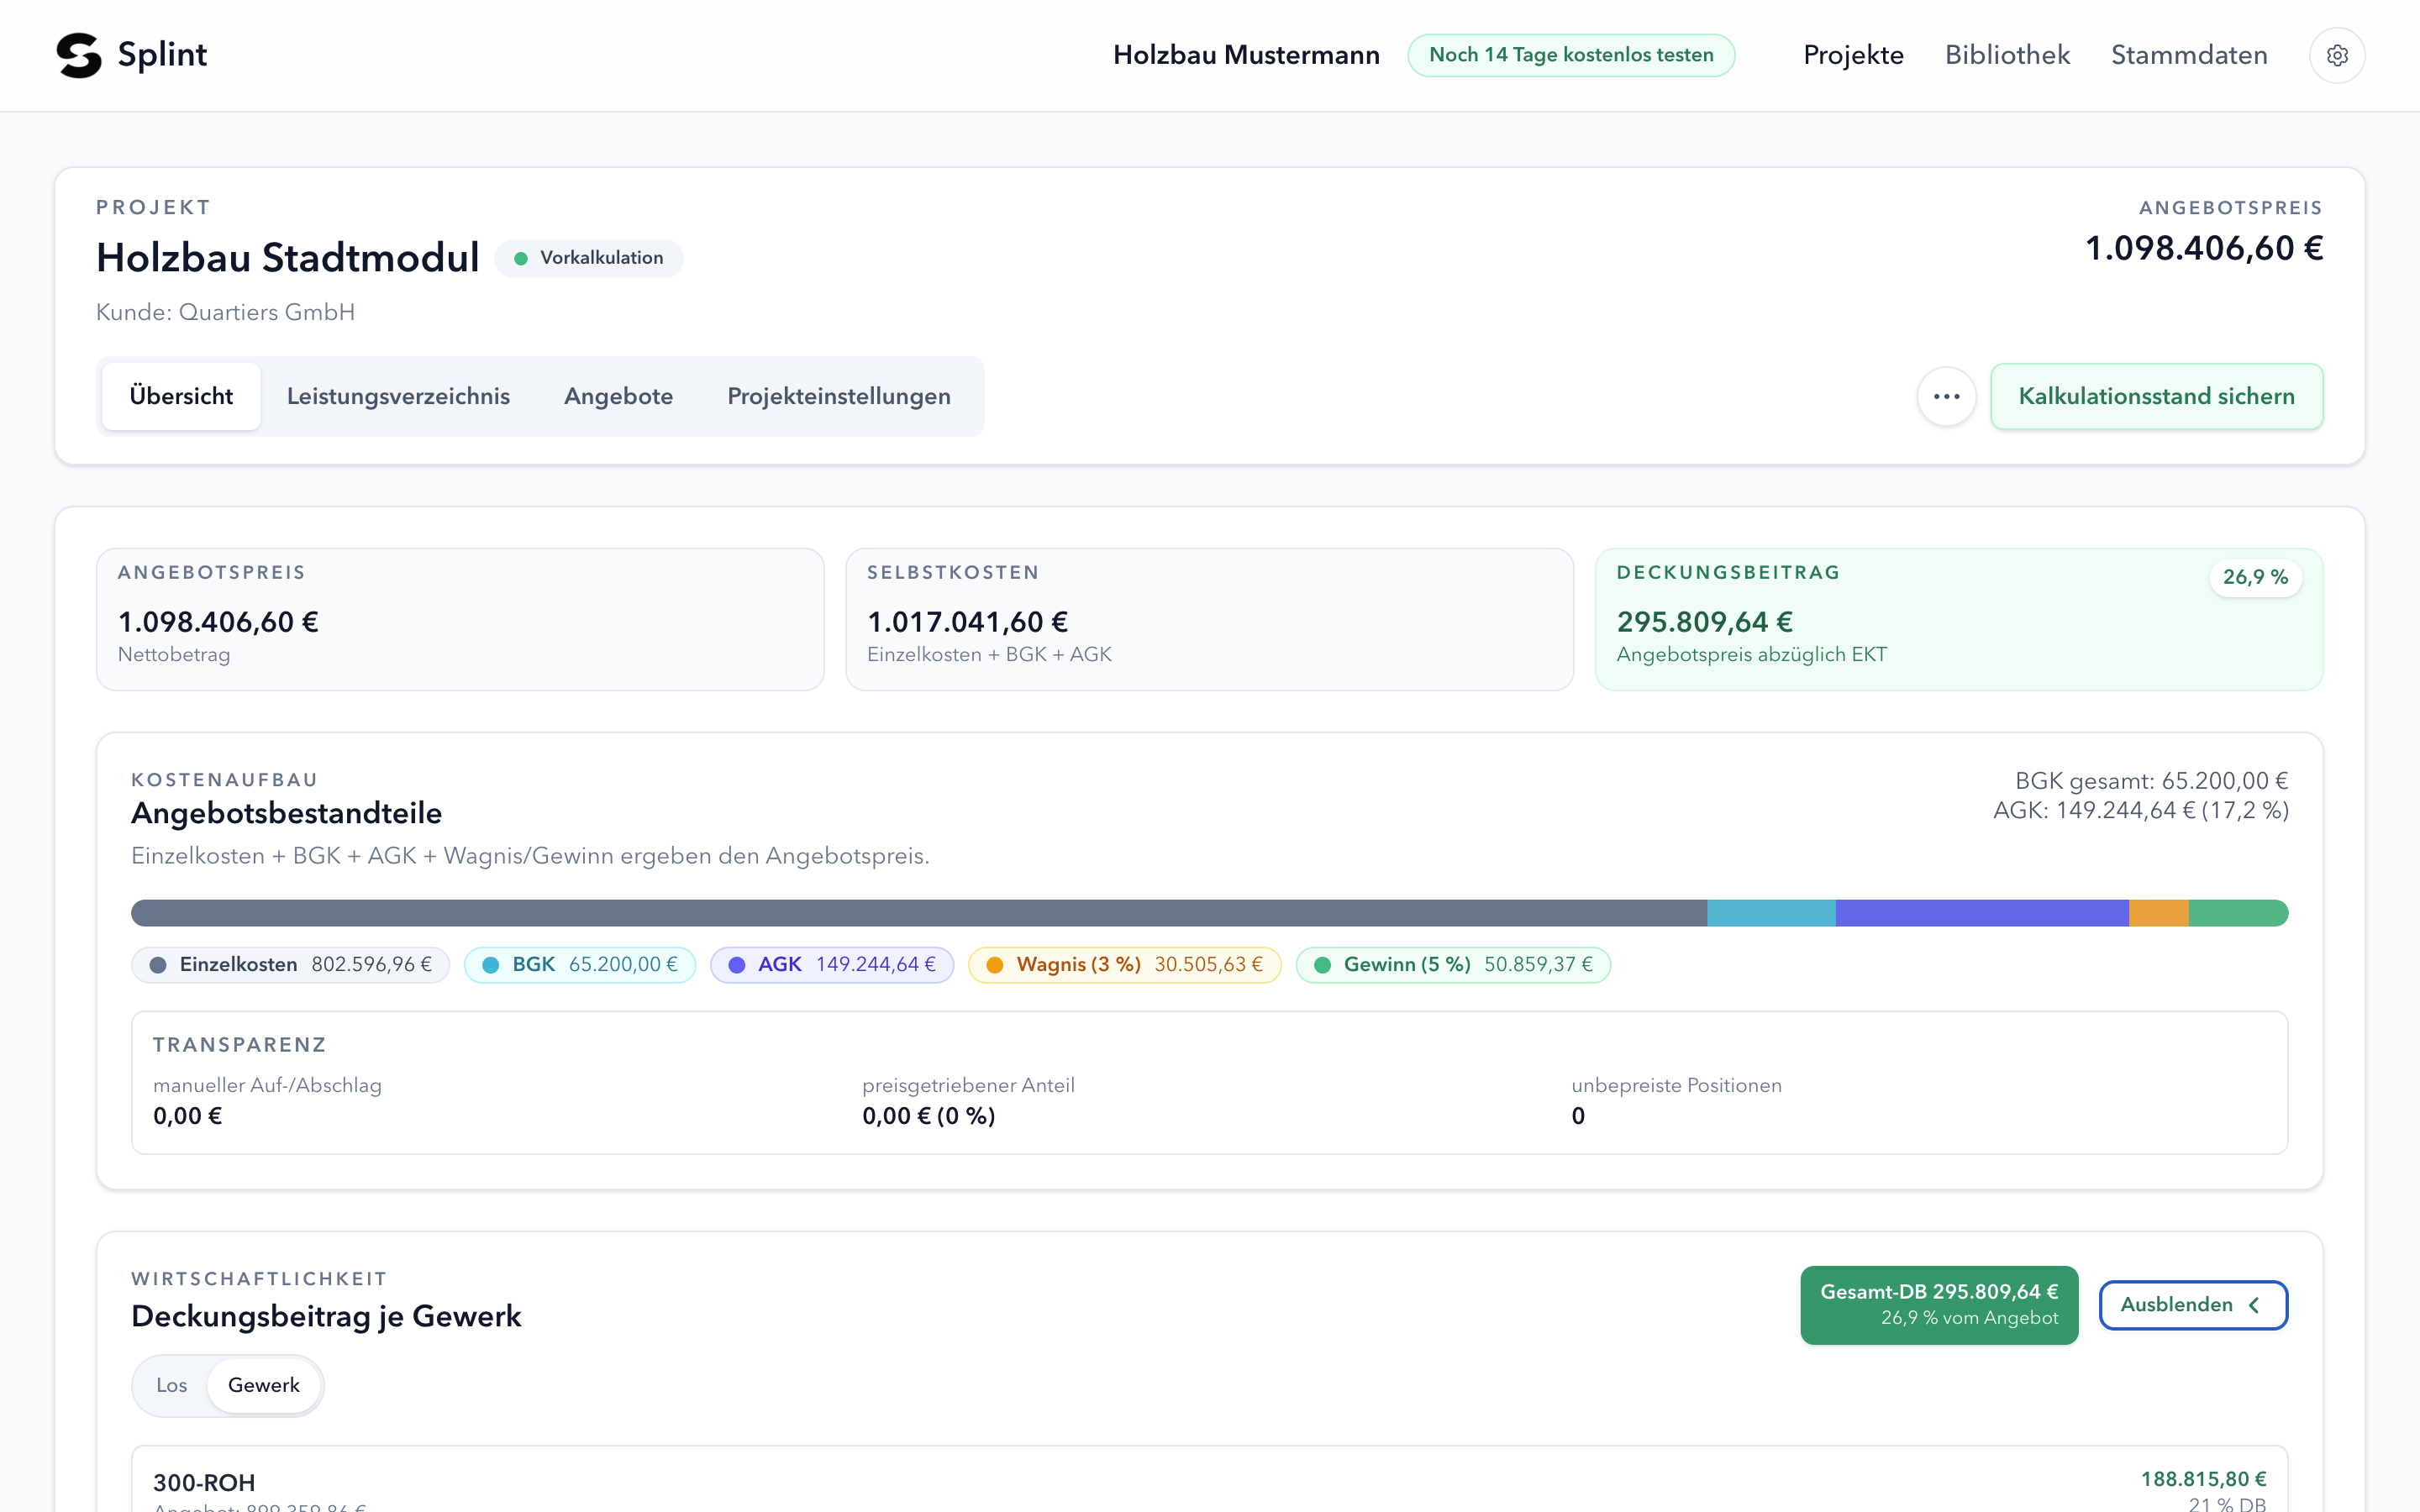The image size is (2420, 1512).
Task: Click the Splint logo icon
Action: coord(79,55)
